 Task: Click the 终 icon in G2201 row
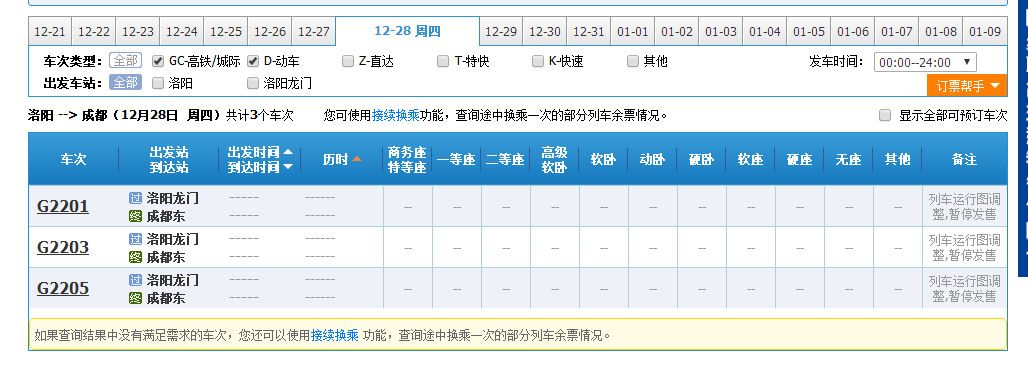[x=135, y=216]
